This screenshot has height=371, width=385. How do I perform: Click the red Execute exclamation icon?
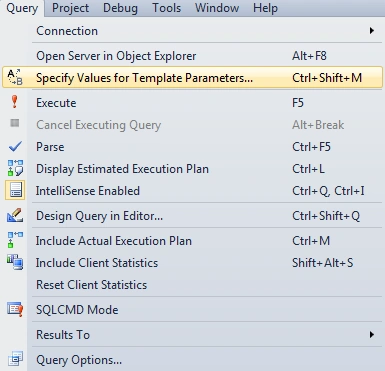[x=14, y=102]
